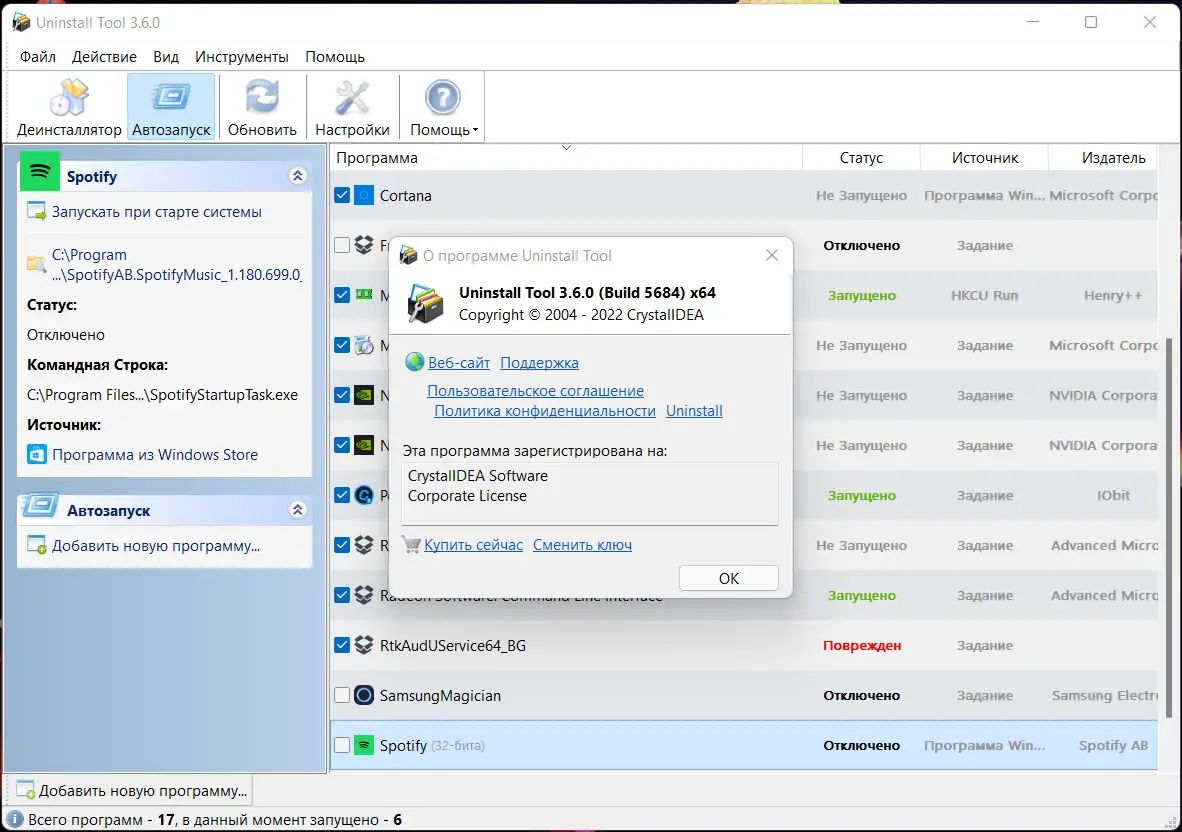The width and height of the screenshot is (1182, 832).
Task: Toggle checkbox of the first NVIDIA Corporation row
Action: (341, 395)
